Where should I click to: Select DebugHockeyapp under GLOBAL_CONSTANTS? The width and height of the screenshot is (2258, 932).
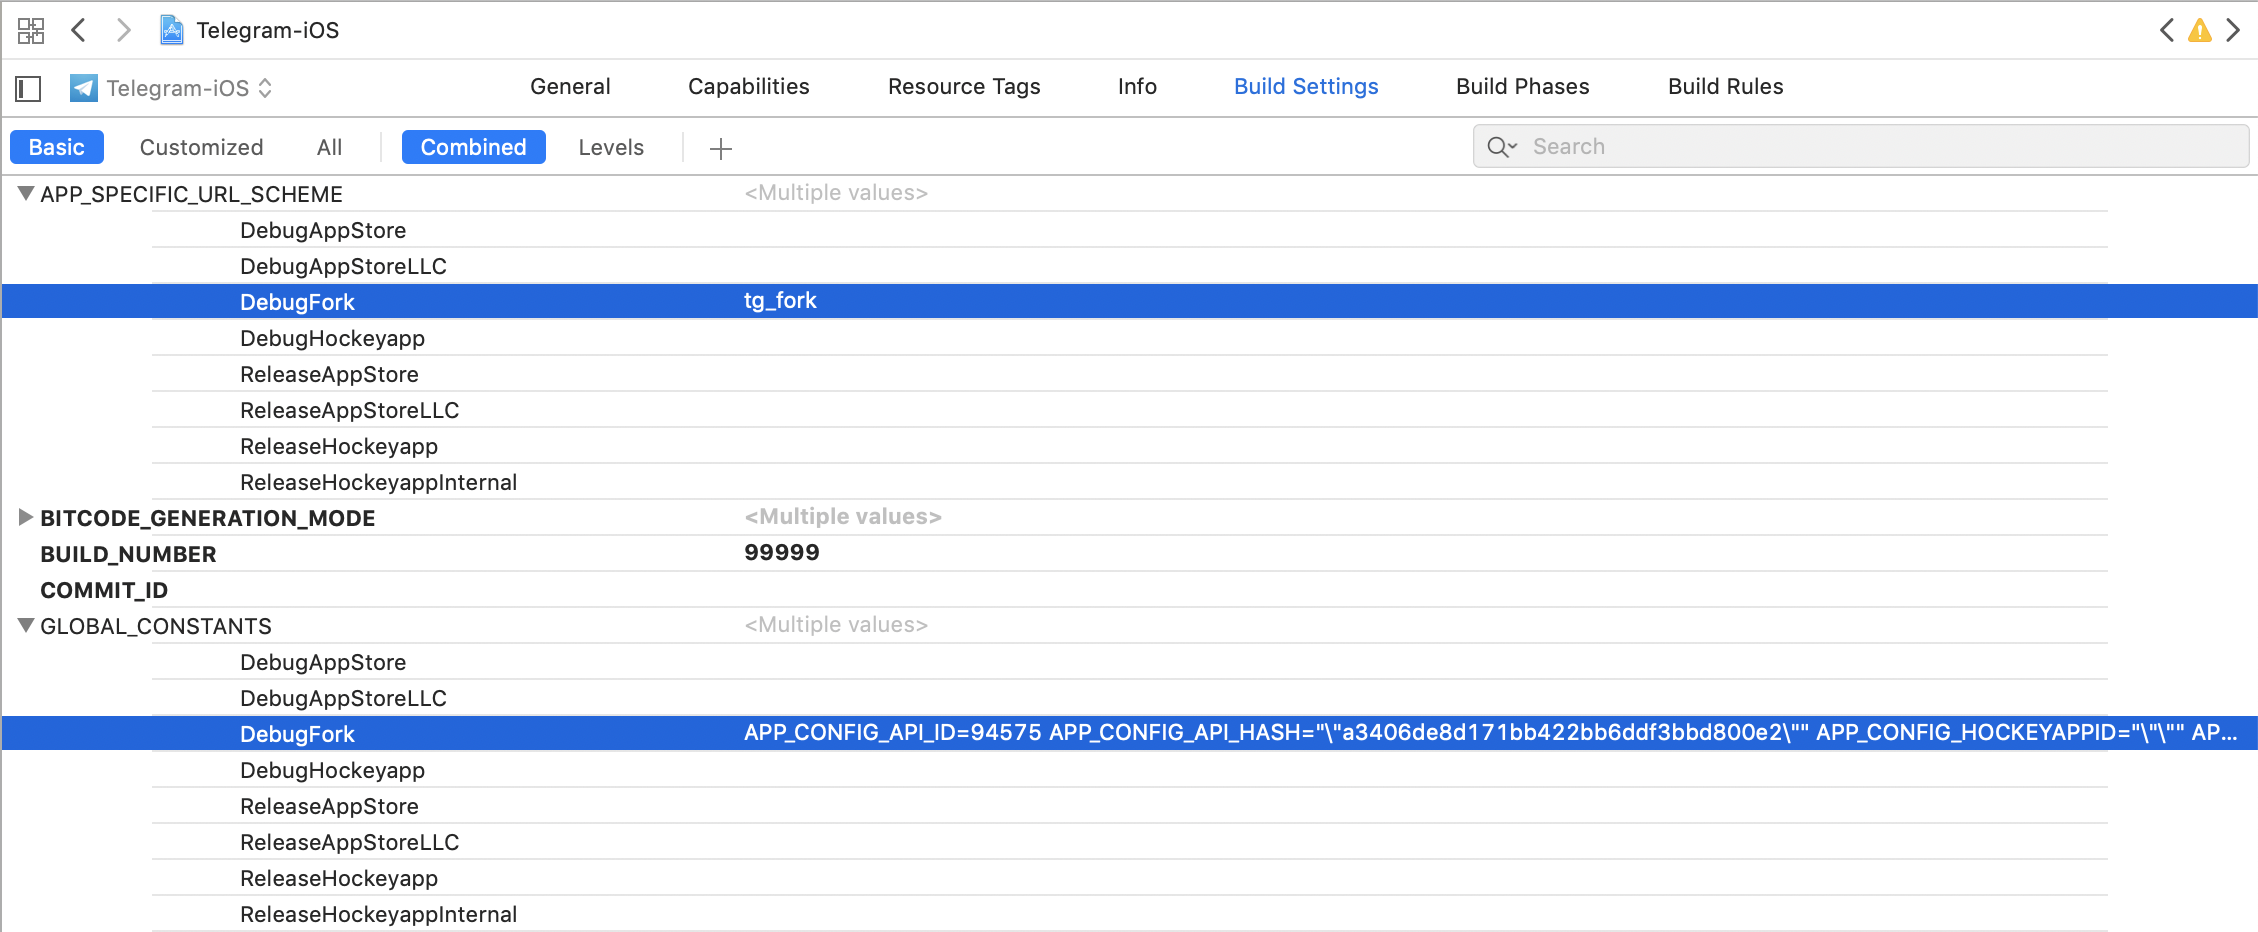pos(332,770)
